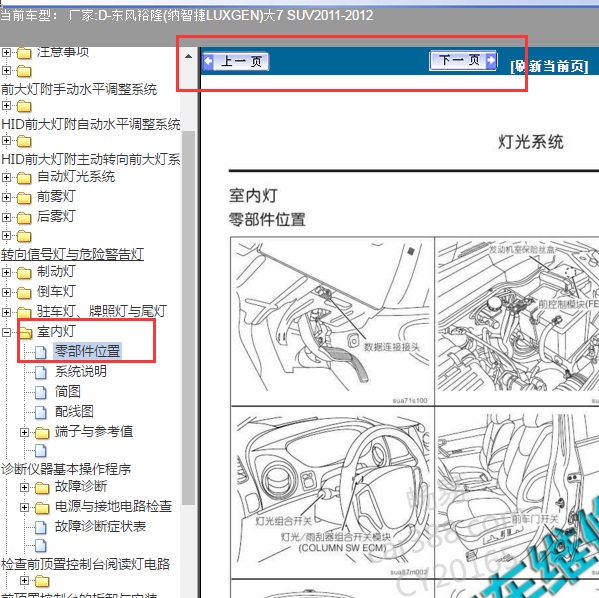Select the 制动灯 tree item
Viewport: 599px width, 598px height.
[56, 272]
